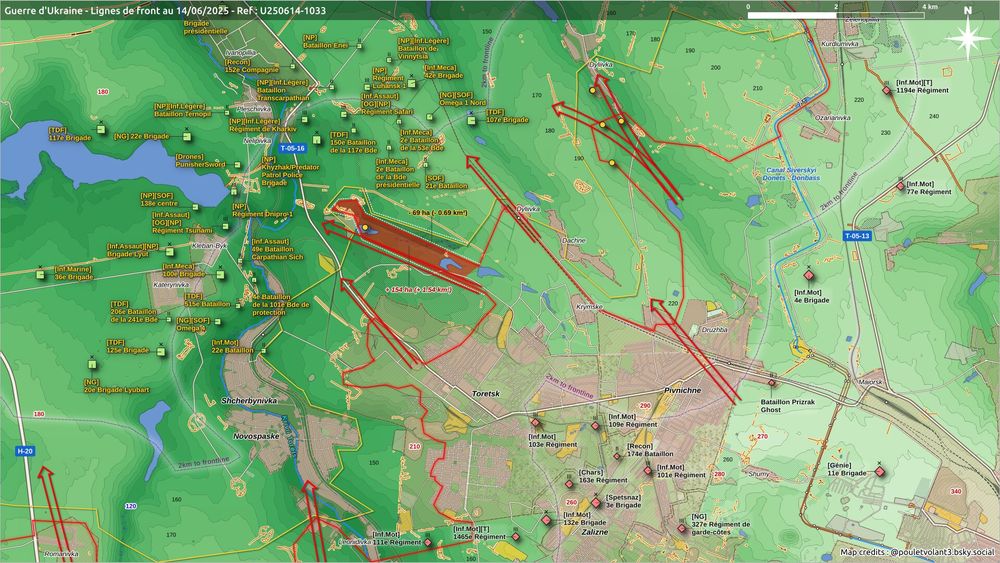Select the 107e Brigade TDF marker
The width and height of the screenshot is (1000, 563).
pos(471,121)
